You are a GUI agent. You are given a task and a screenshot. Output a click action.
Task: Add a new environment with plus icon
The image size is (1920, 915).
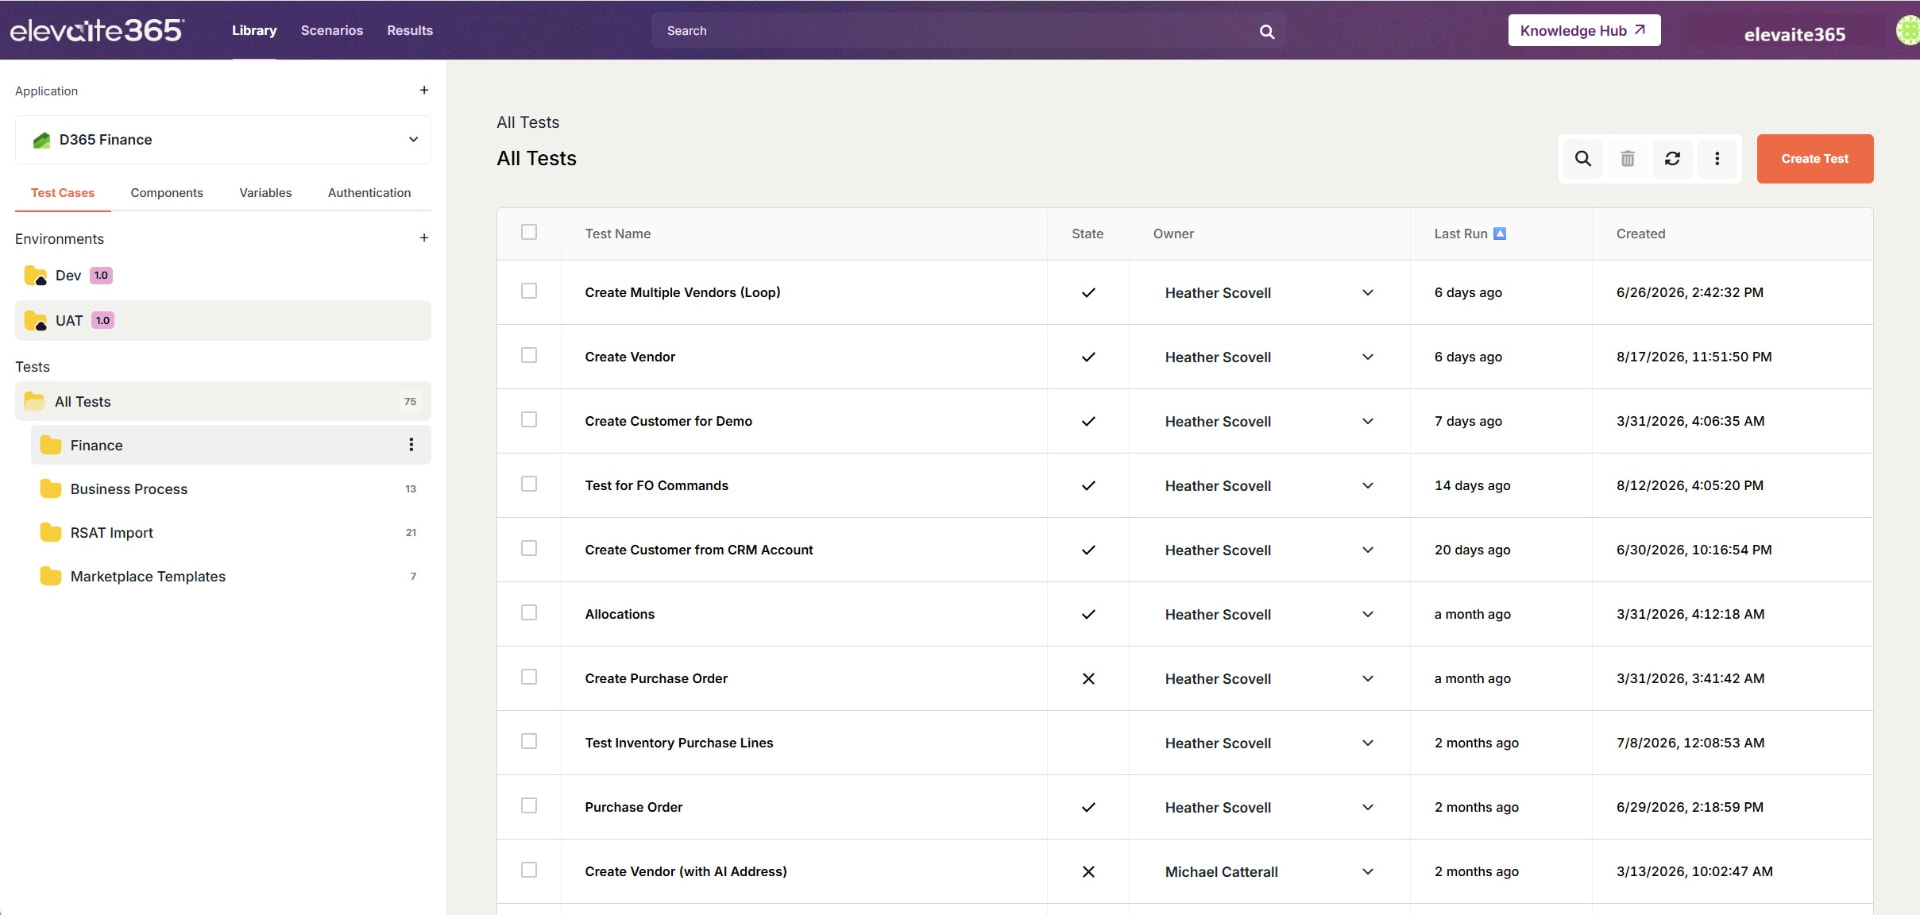point(424,238)
